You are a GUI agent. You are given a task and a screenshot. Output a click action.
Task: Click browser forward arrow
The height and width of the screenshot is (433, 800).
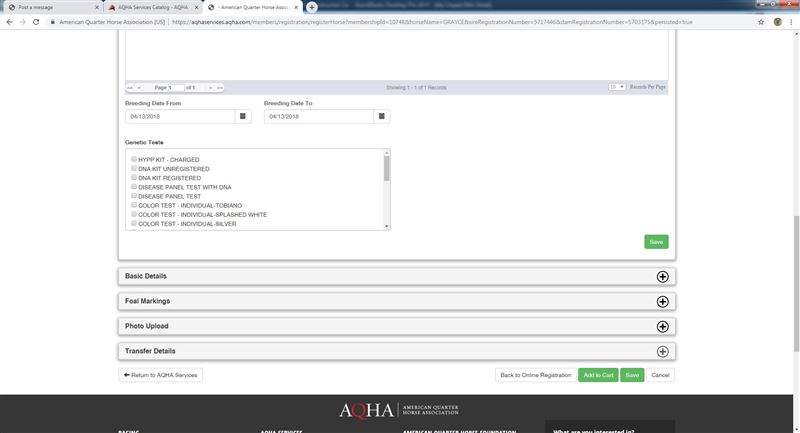(22, 22)
